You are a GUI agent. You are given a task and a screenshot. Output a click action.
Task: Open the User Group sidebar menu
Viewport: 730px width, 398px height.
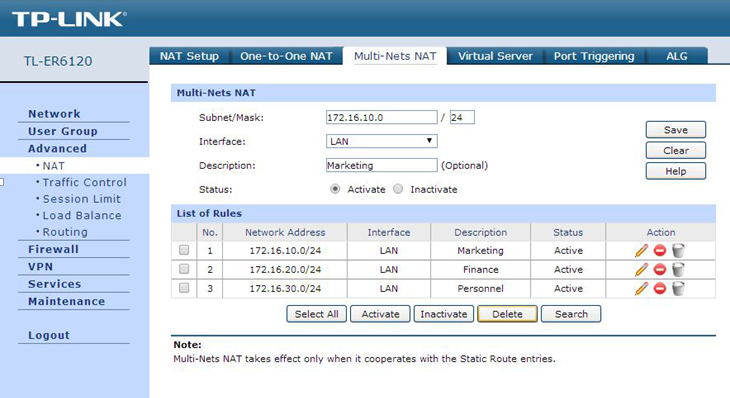coord(63,131)
